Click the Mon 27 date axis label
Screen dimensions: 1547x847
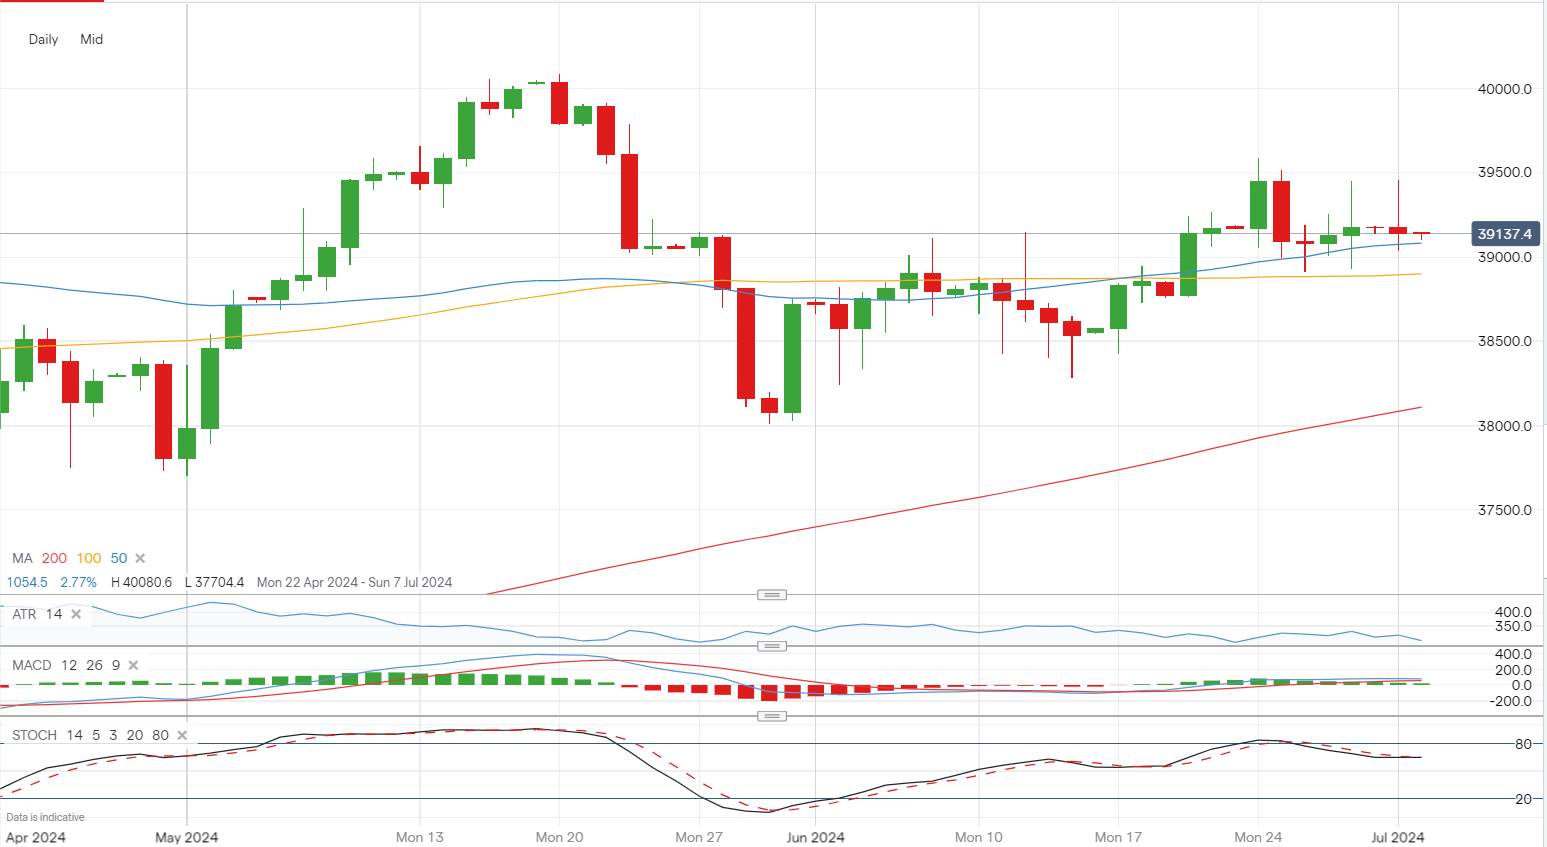699,837
